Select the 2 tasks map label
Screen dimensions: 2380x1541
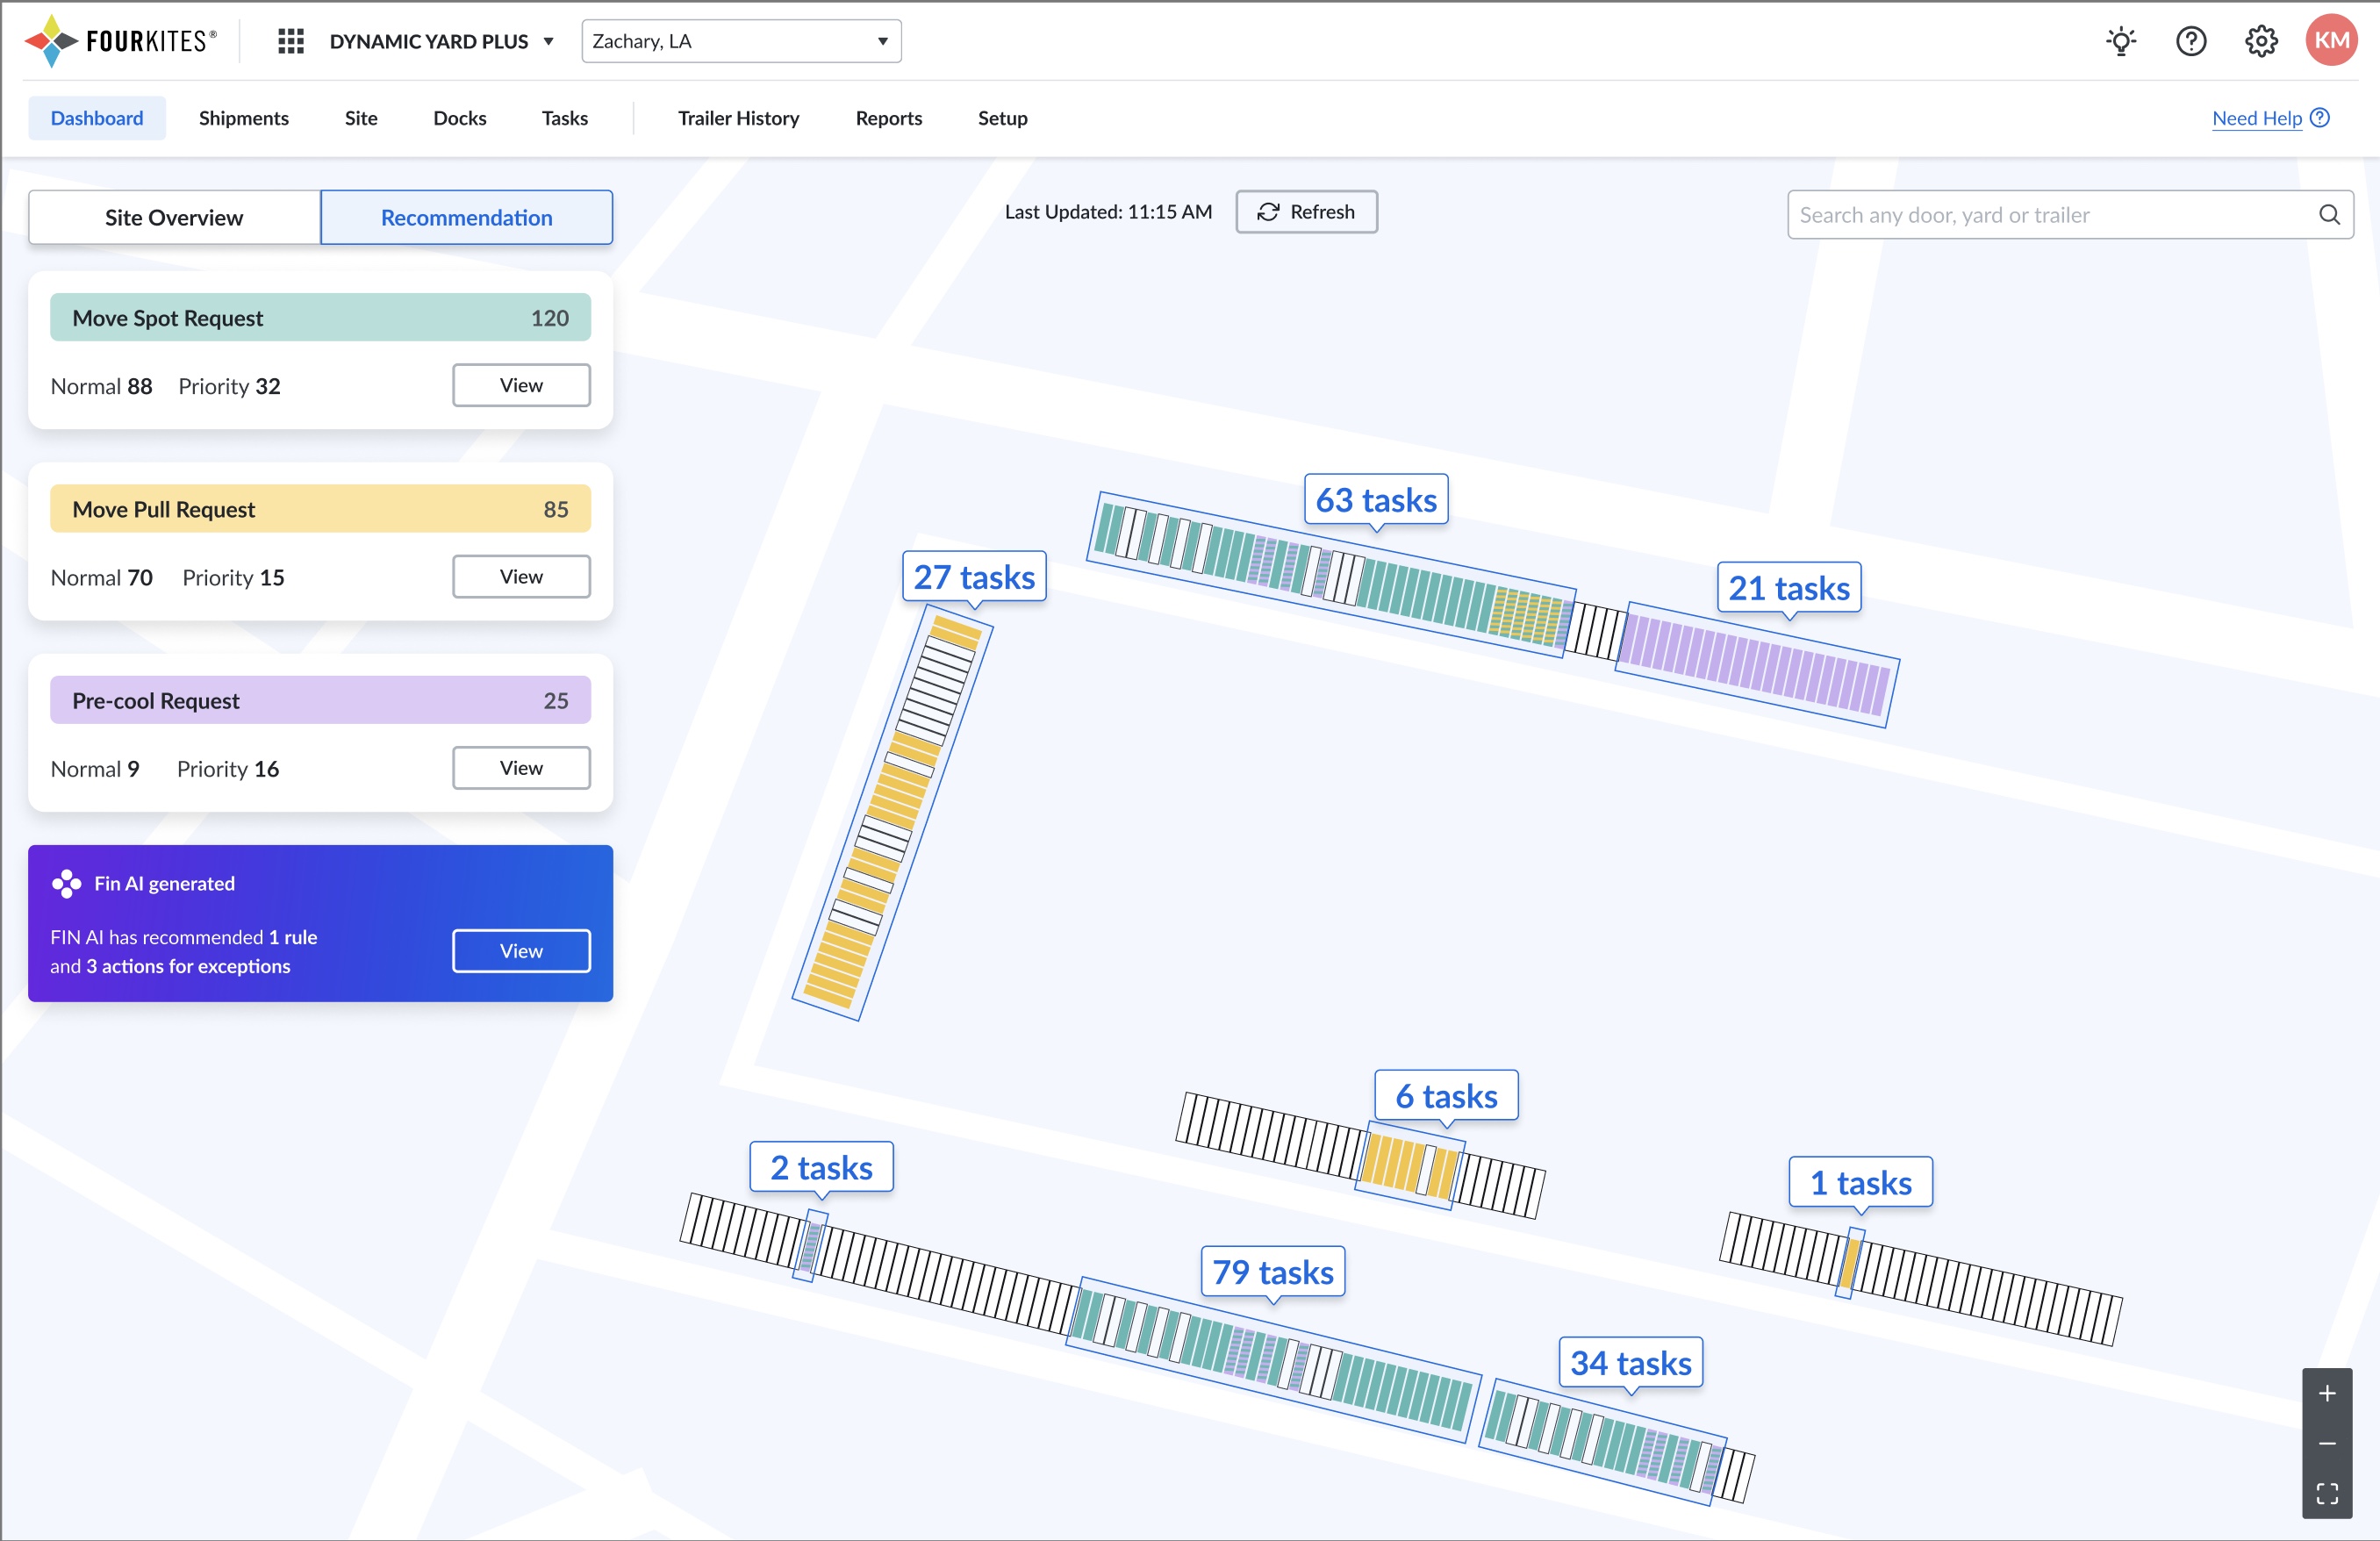[821, 1167]
